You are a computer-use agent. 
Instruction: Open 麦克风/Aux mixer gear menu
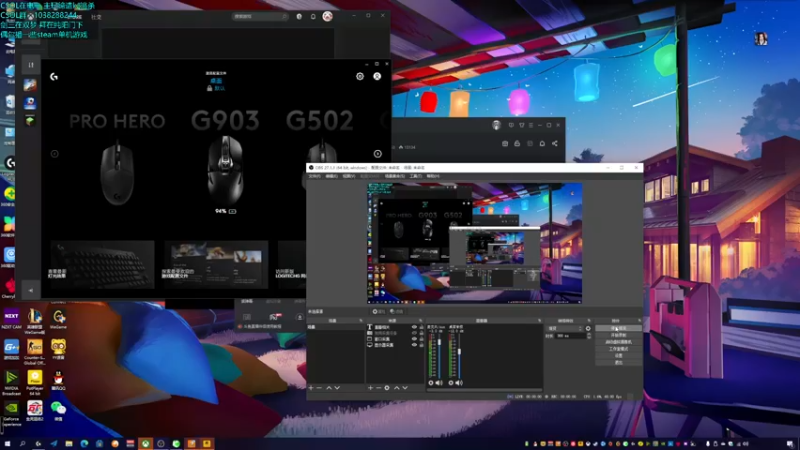(x=431, y=383)
